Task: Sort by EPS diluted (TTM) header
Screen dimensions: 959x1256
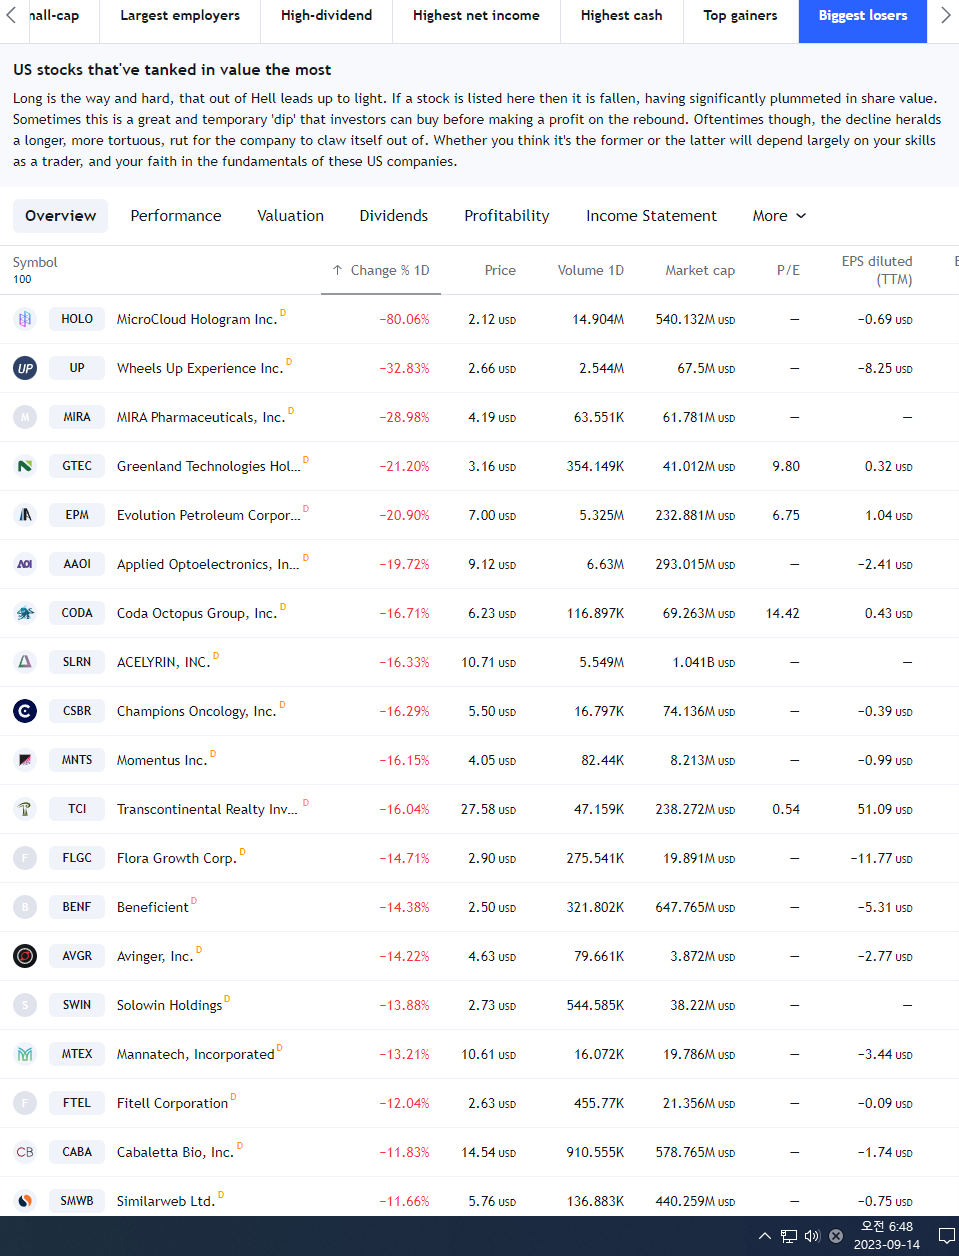Action: pyautogui.click(x=877, y=270)
